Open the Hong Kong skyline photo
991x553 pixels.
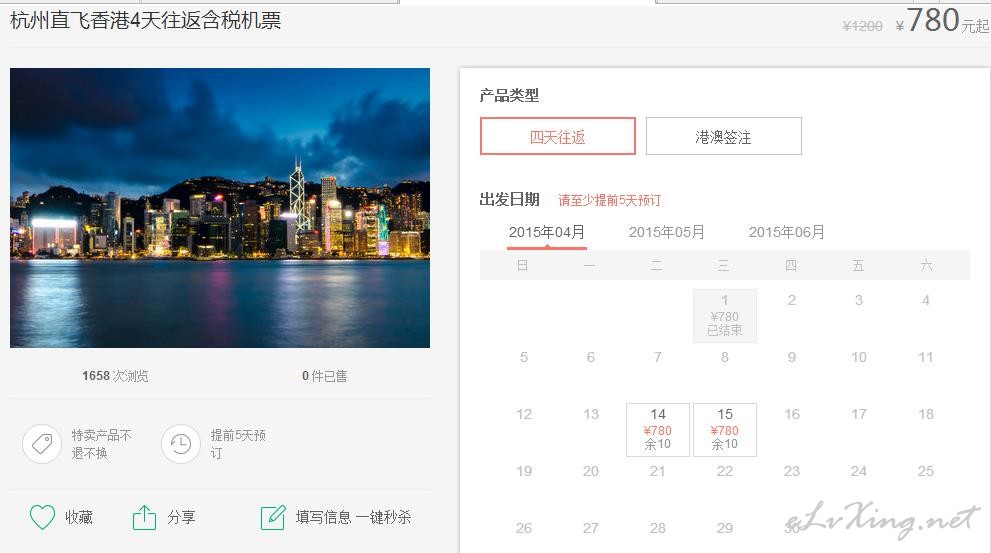tap(220, 208)
